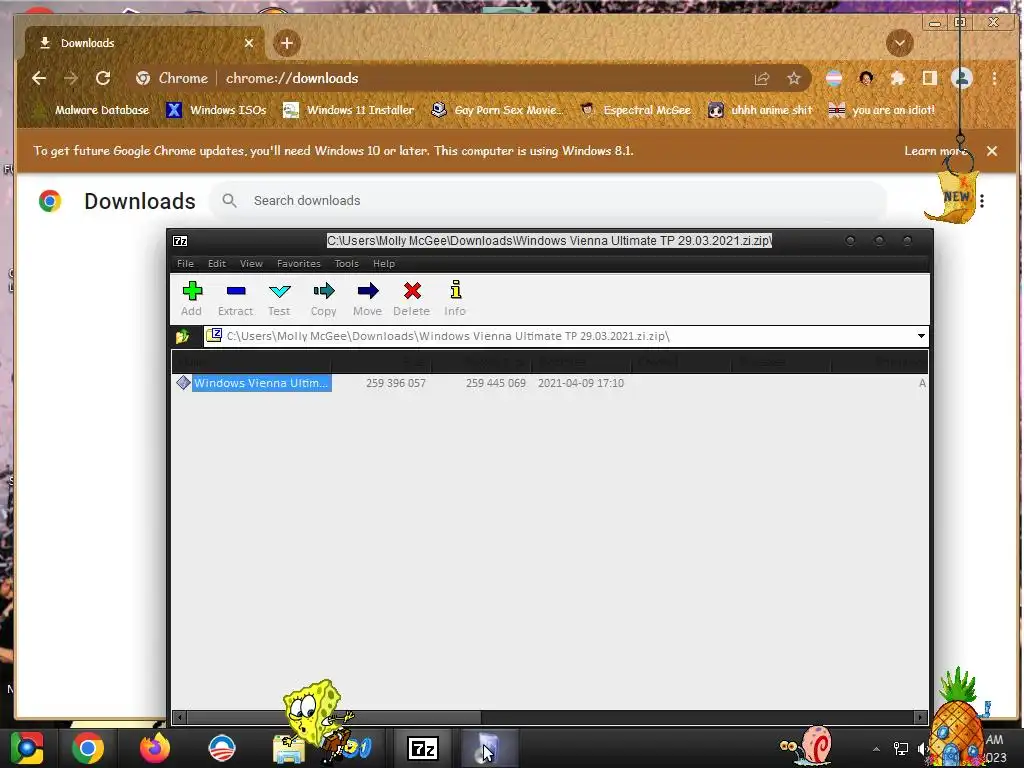Bookmark this page with the star icon
1024x768 pixels.
point(793,79)
